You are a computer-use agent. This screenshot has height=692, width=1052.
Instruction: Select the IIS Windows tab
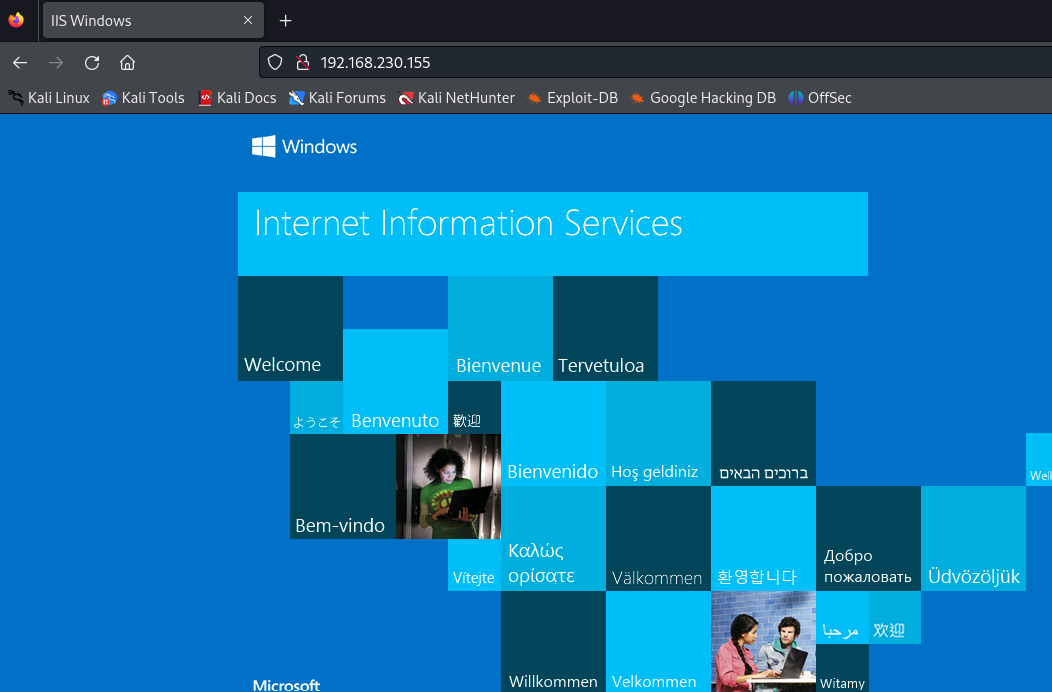point(153,20)
